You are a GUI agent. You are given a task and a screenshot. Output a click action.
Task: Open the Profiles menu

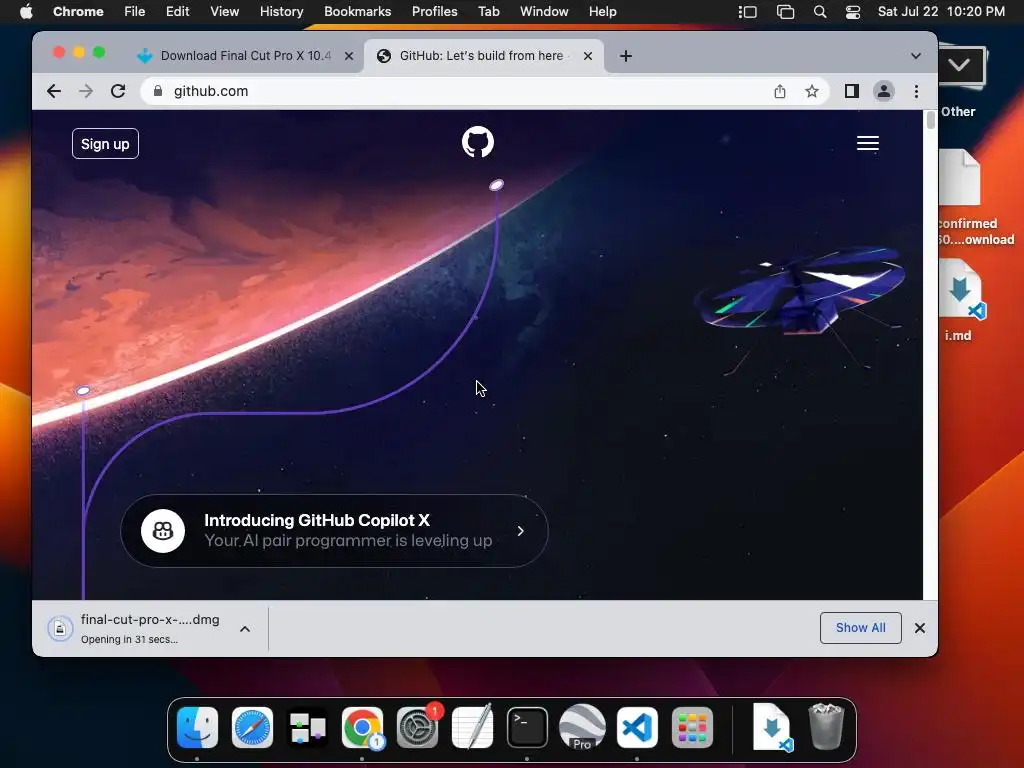(x=434, y=12)
